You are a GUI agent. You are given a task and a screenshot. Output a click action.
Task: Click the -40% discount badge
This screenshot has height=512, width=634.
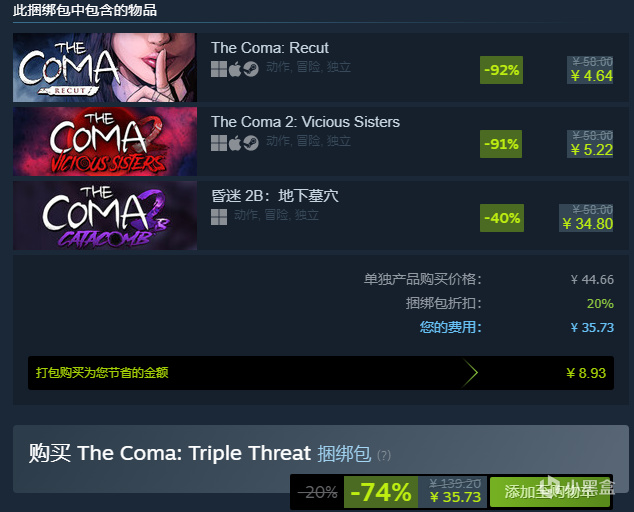click(502, 218)
